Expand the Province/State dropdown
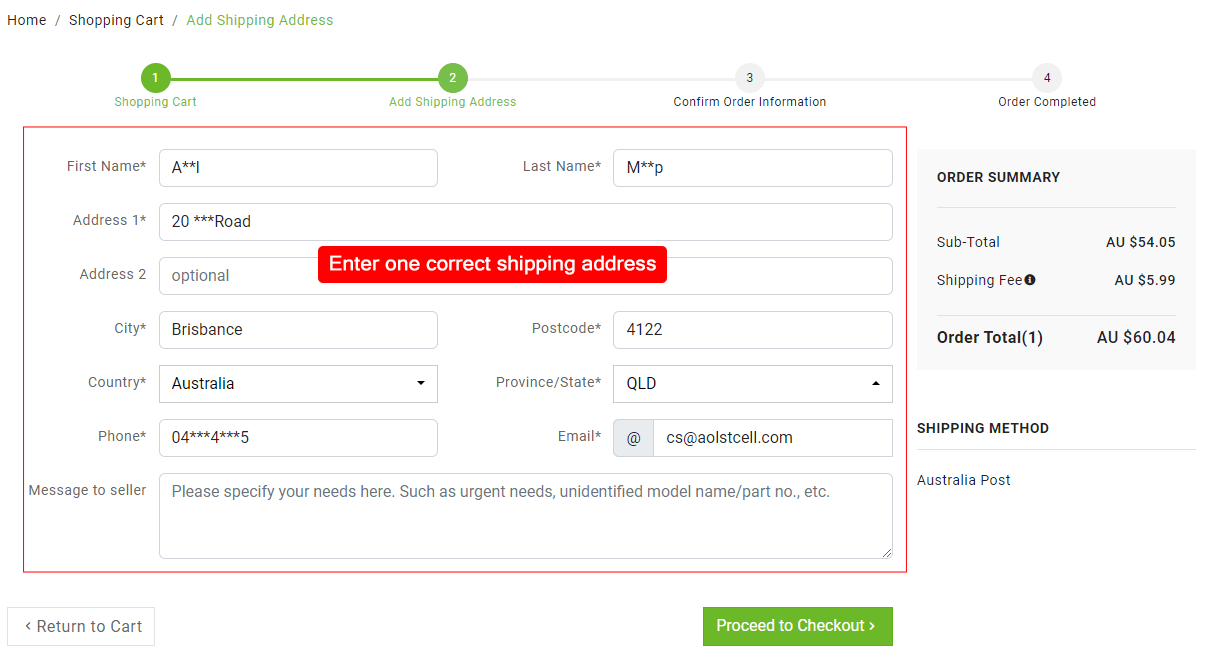 [752, 384]
